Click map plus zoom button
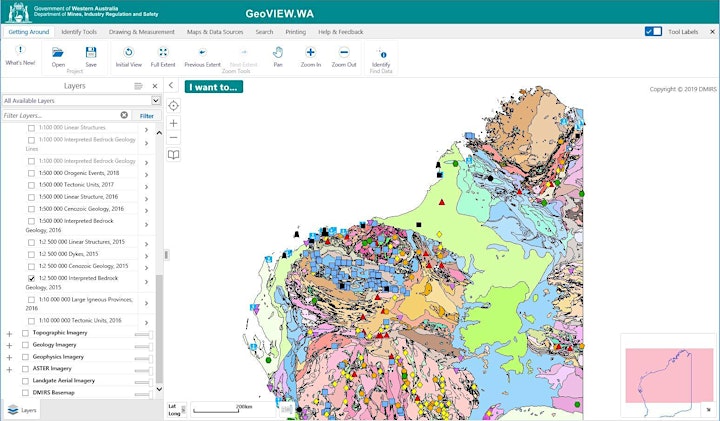720x421 pixels. point(173,123)
